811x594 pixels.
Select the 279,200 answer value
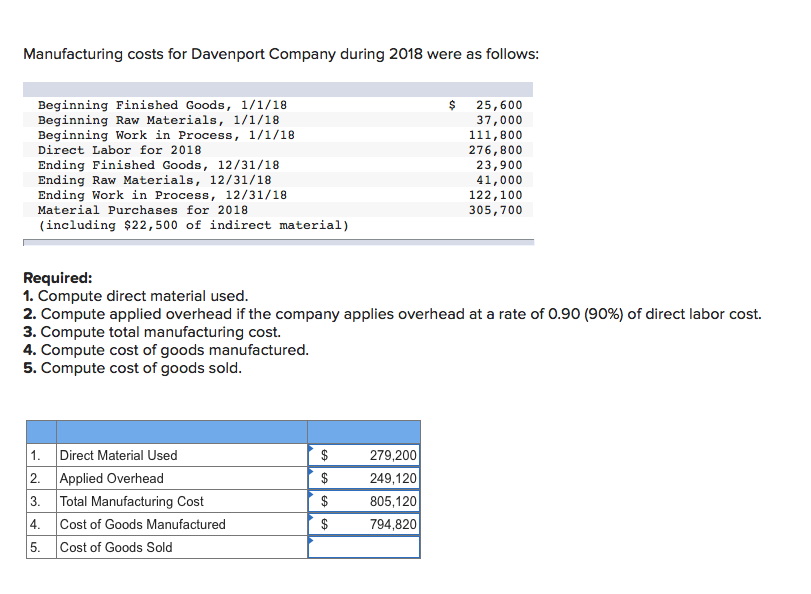[392, 455]
